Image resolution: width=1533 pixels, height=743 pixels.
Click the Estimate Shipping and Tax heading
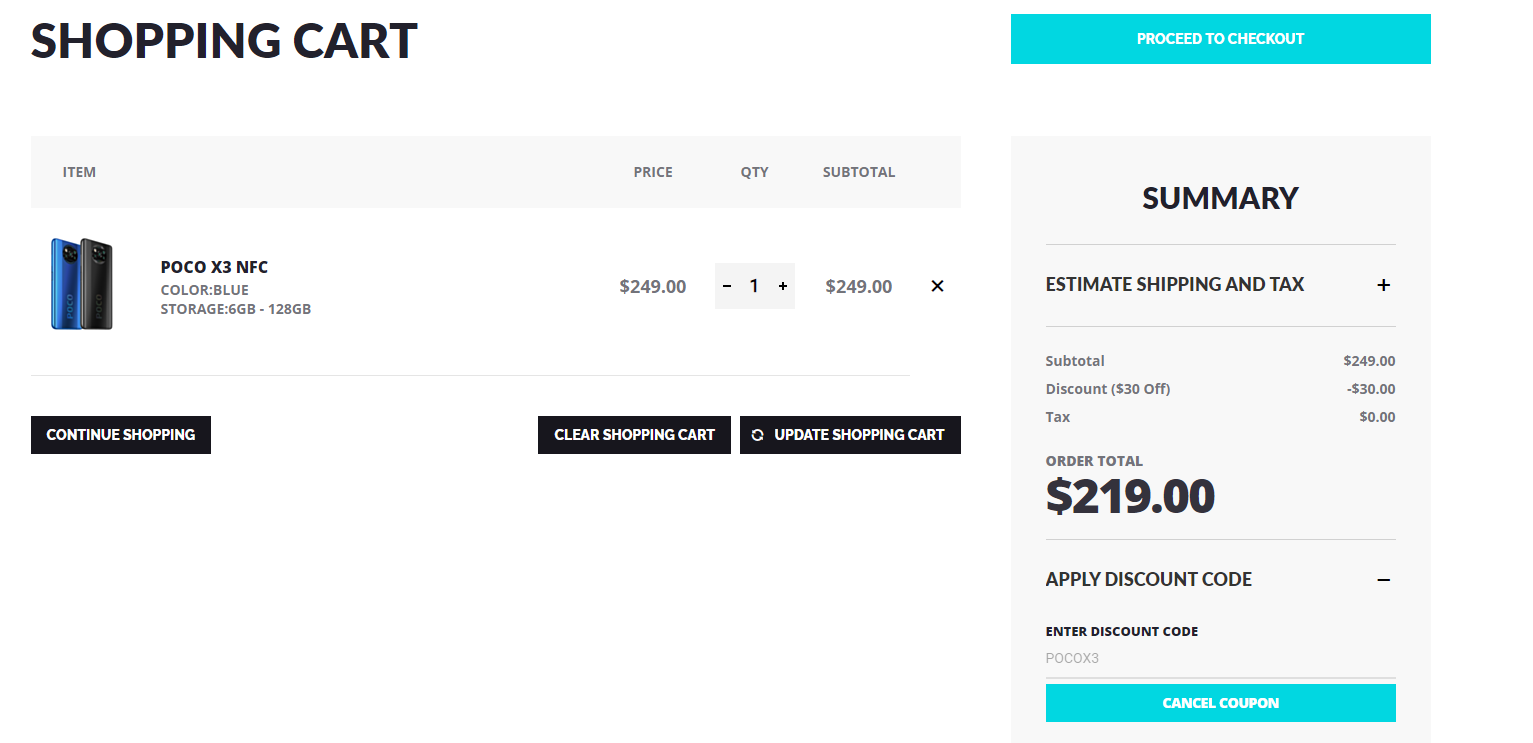coord(1175,285)
